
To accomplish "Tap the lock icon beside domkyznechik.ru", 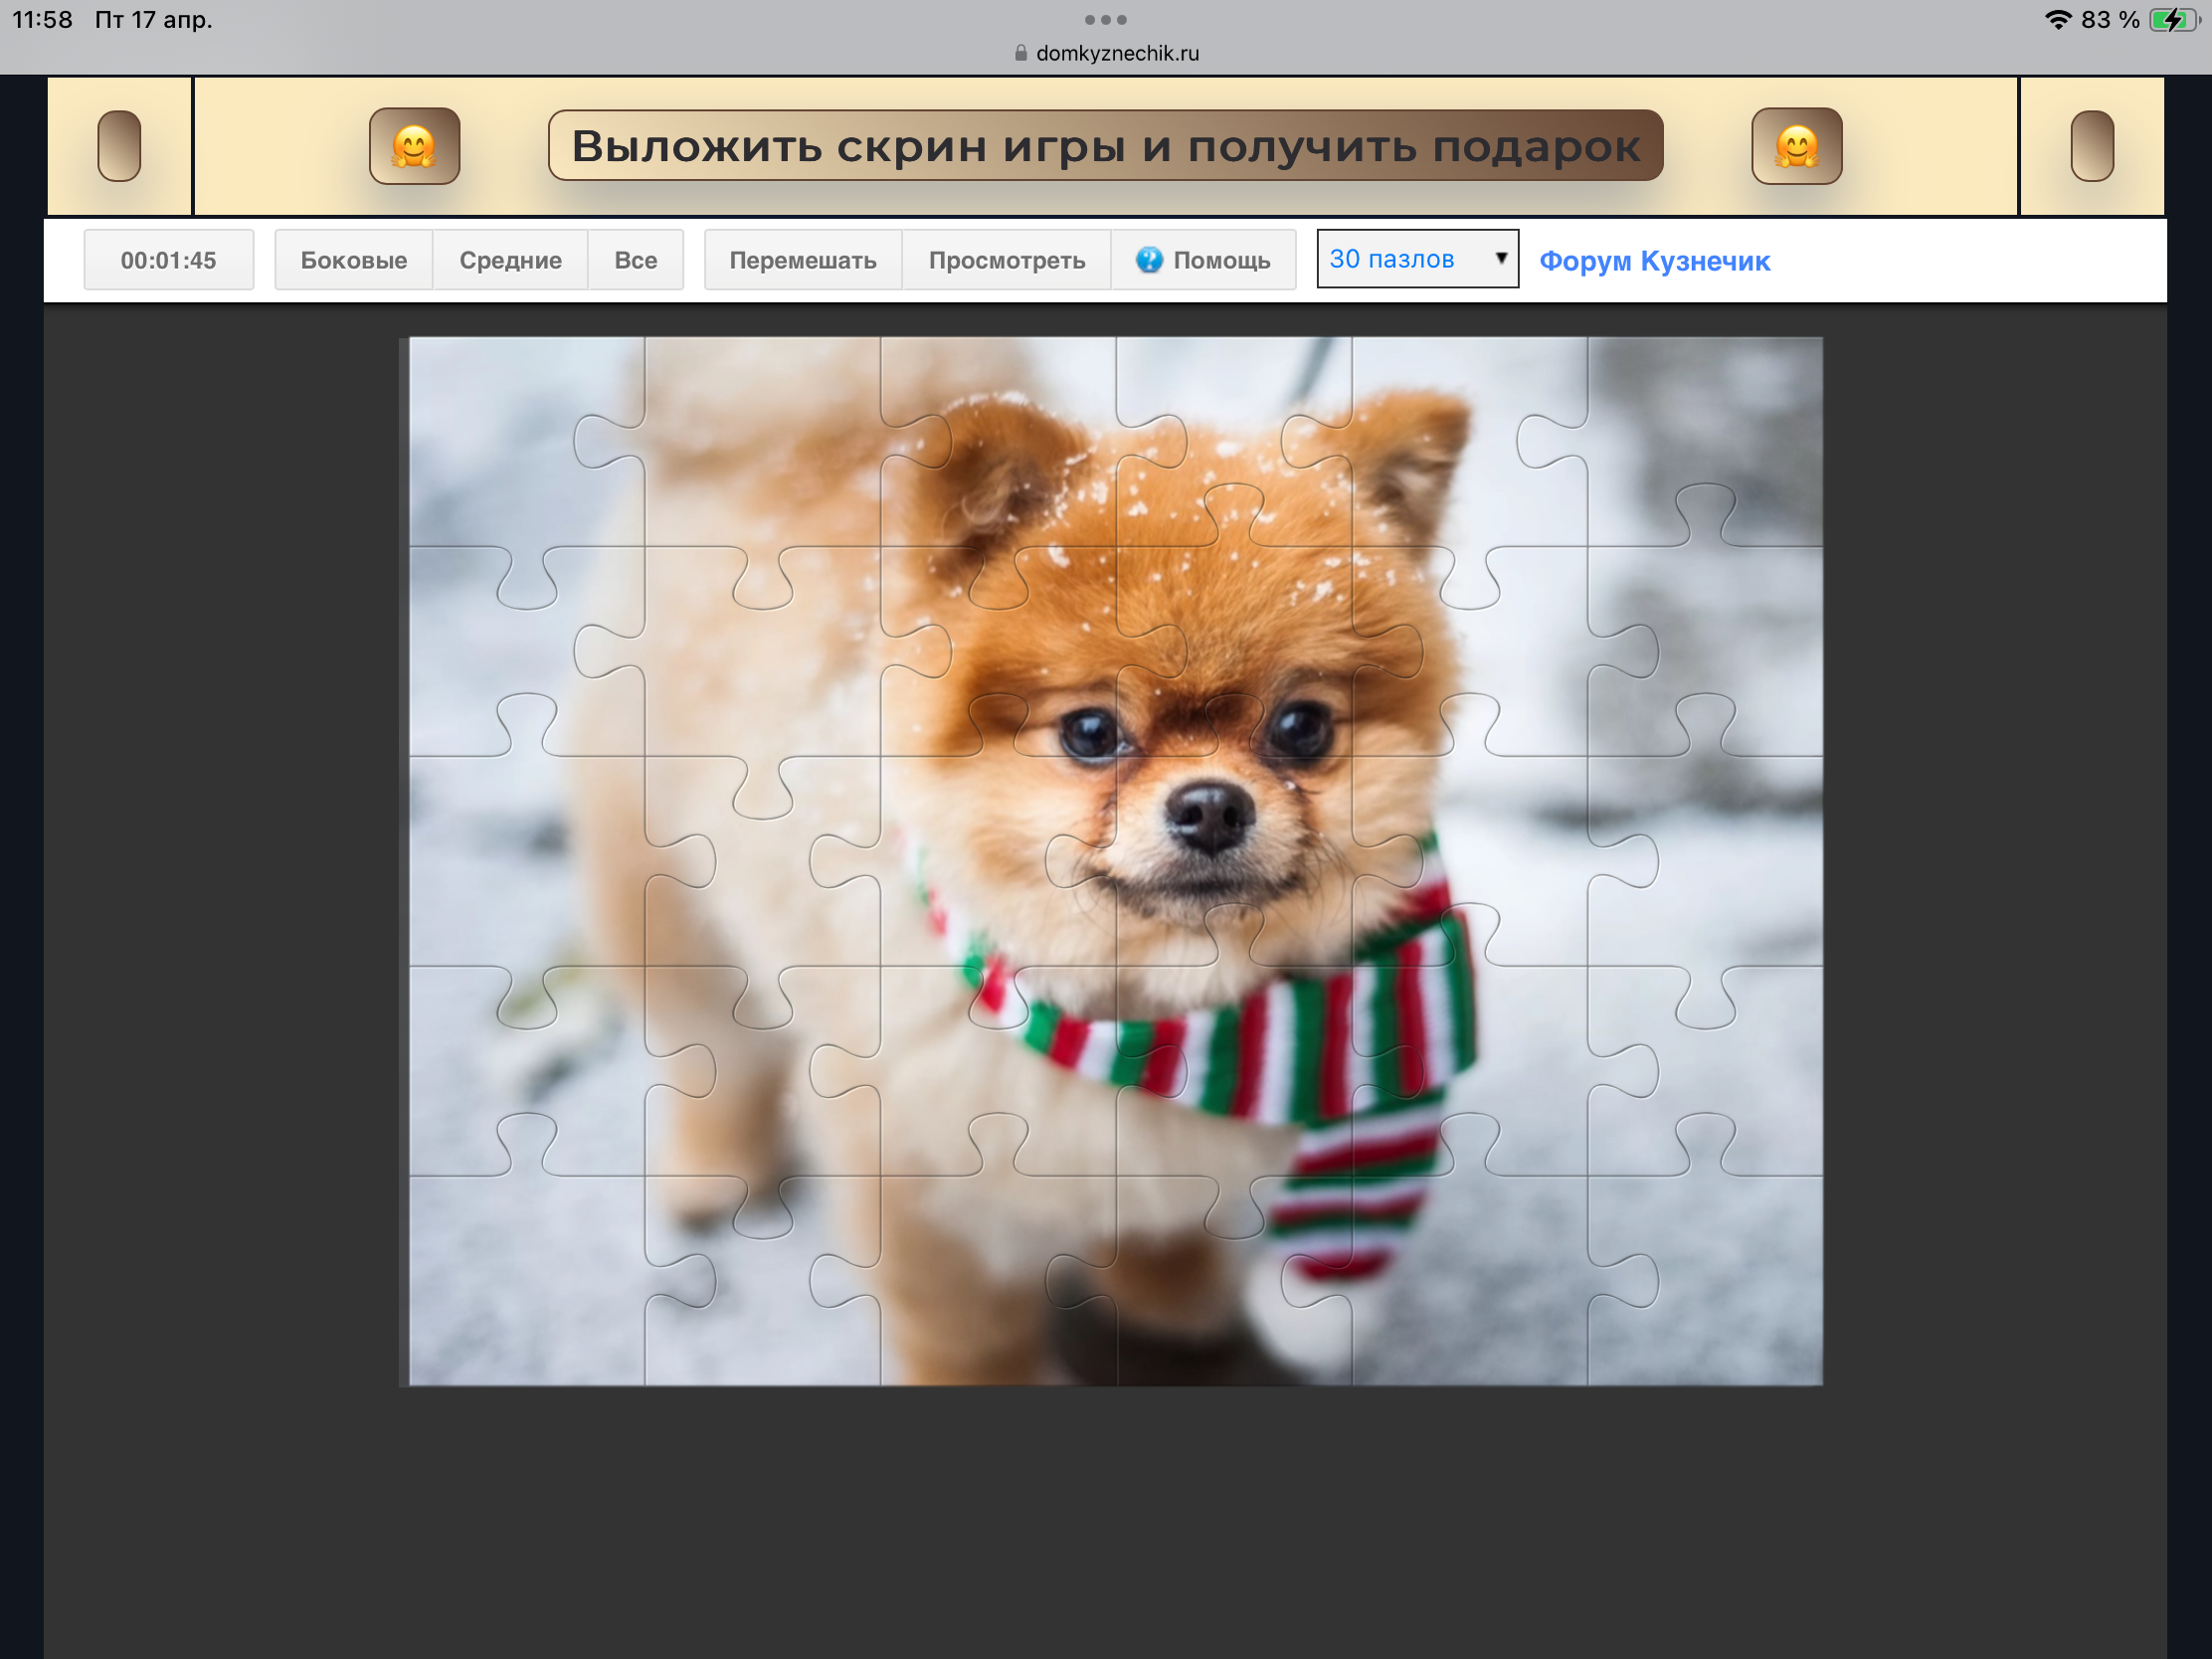I will click(1020, 53).
